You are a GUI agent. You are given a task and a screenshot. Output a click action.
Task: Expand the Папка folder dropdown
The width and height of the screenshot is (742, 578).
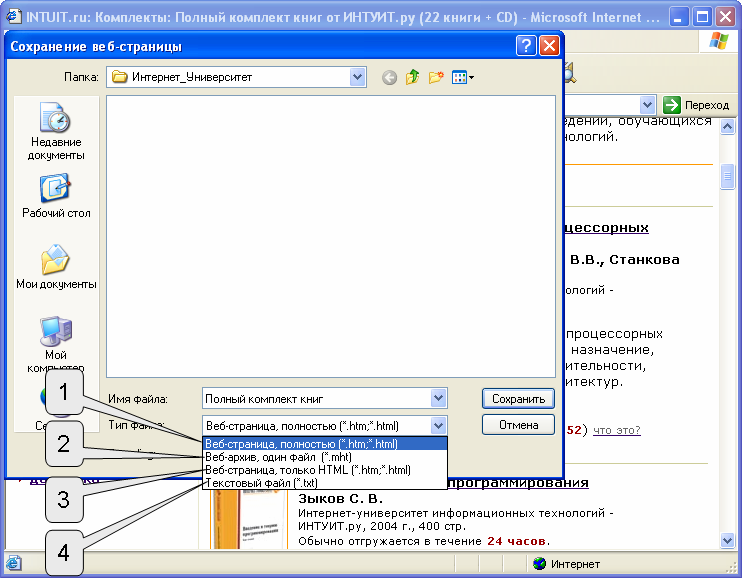(357, 77)
